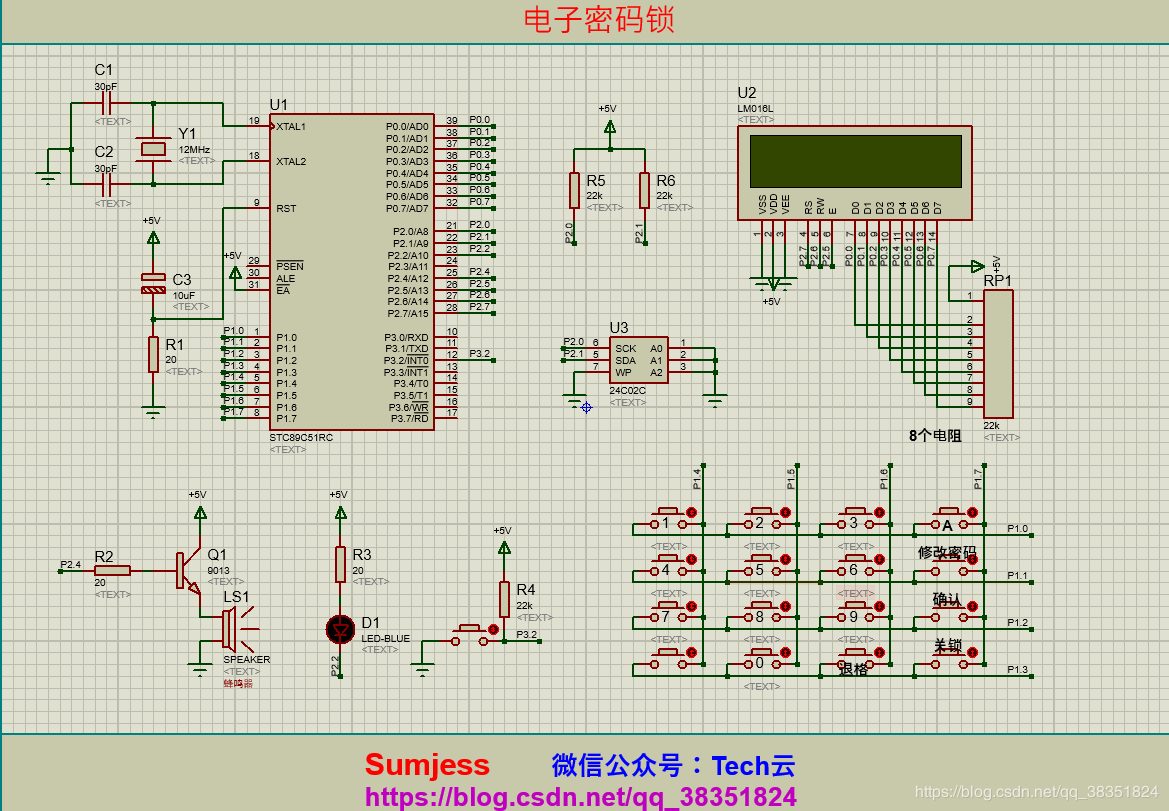Click the push button wired to P3.2

coord(470,635)
